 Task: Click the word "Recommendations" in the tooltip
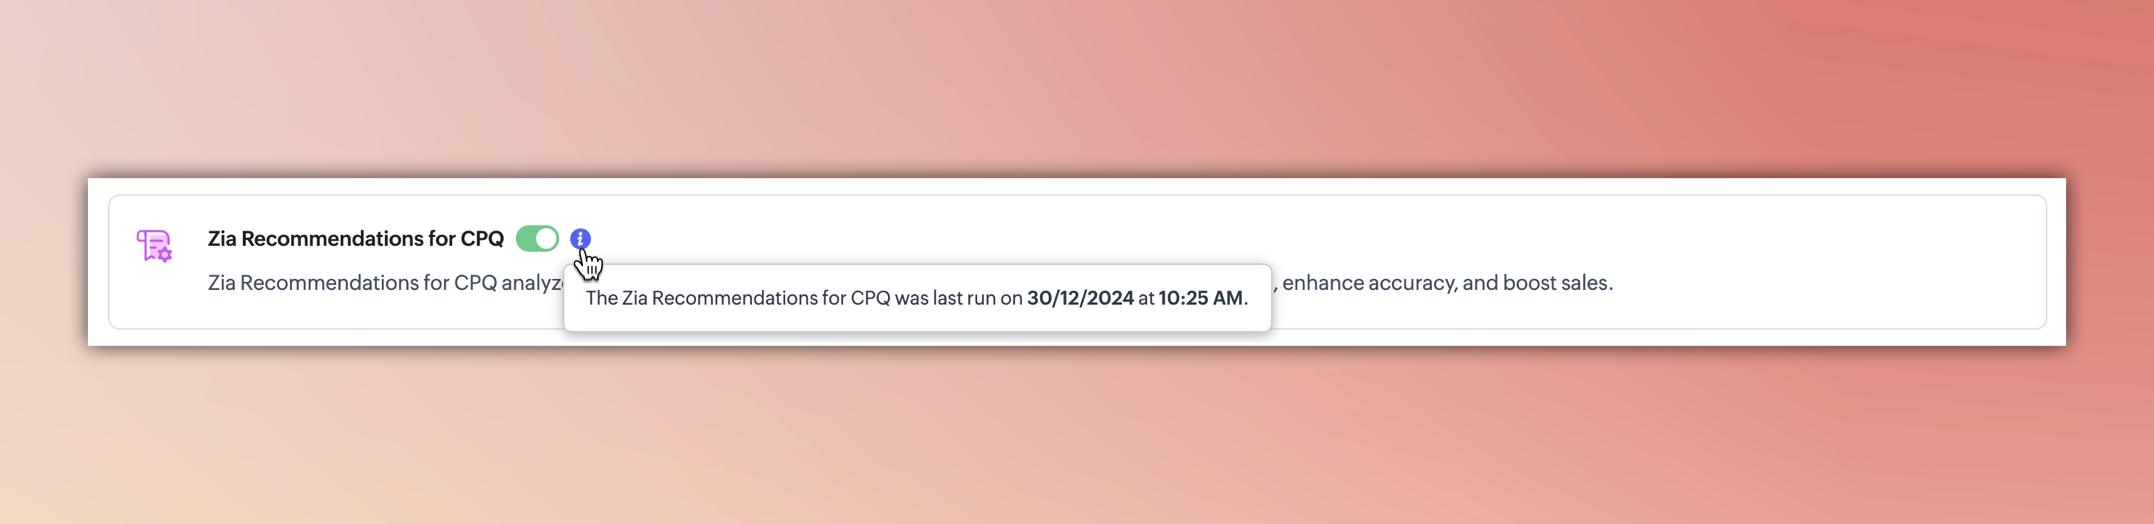733,298
